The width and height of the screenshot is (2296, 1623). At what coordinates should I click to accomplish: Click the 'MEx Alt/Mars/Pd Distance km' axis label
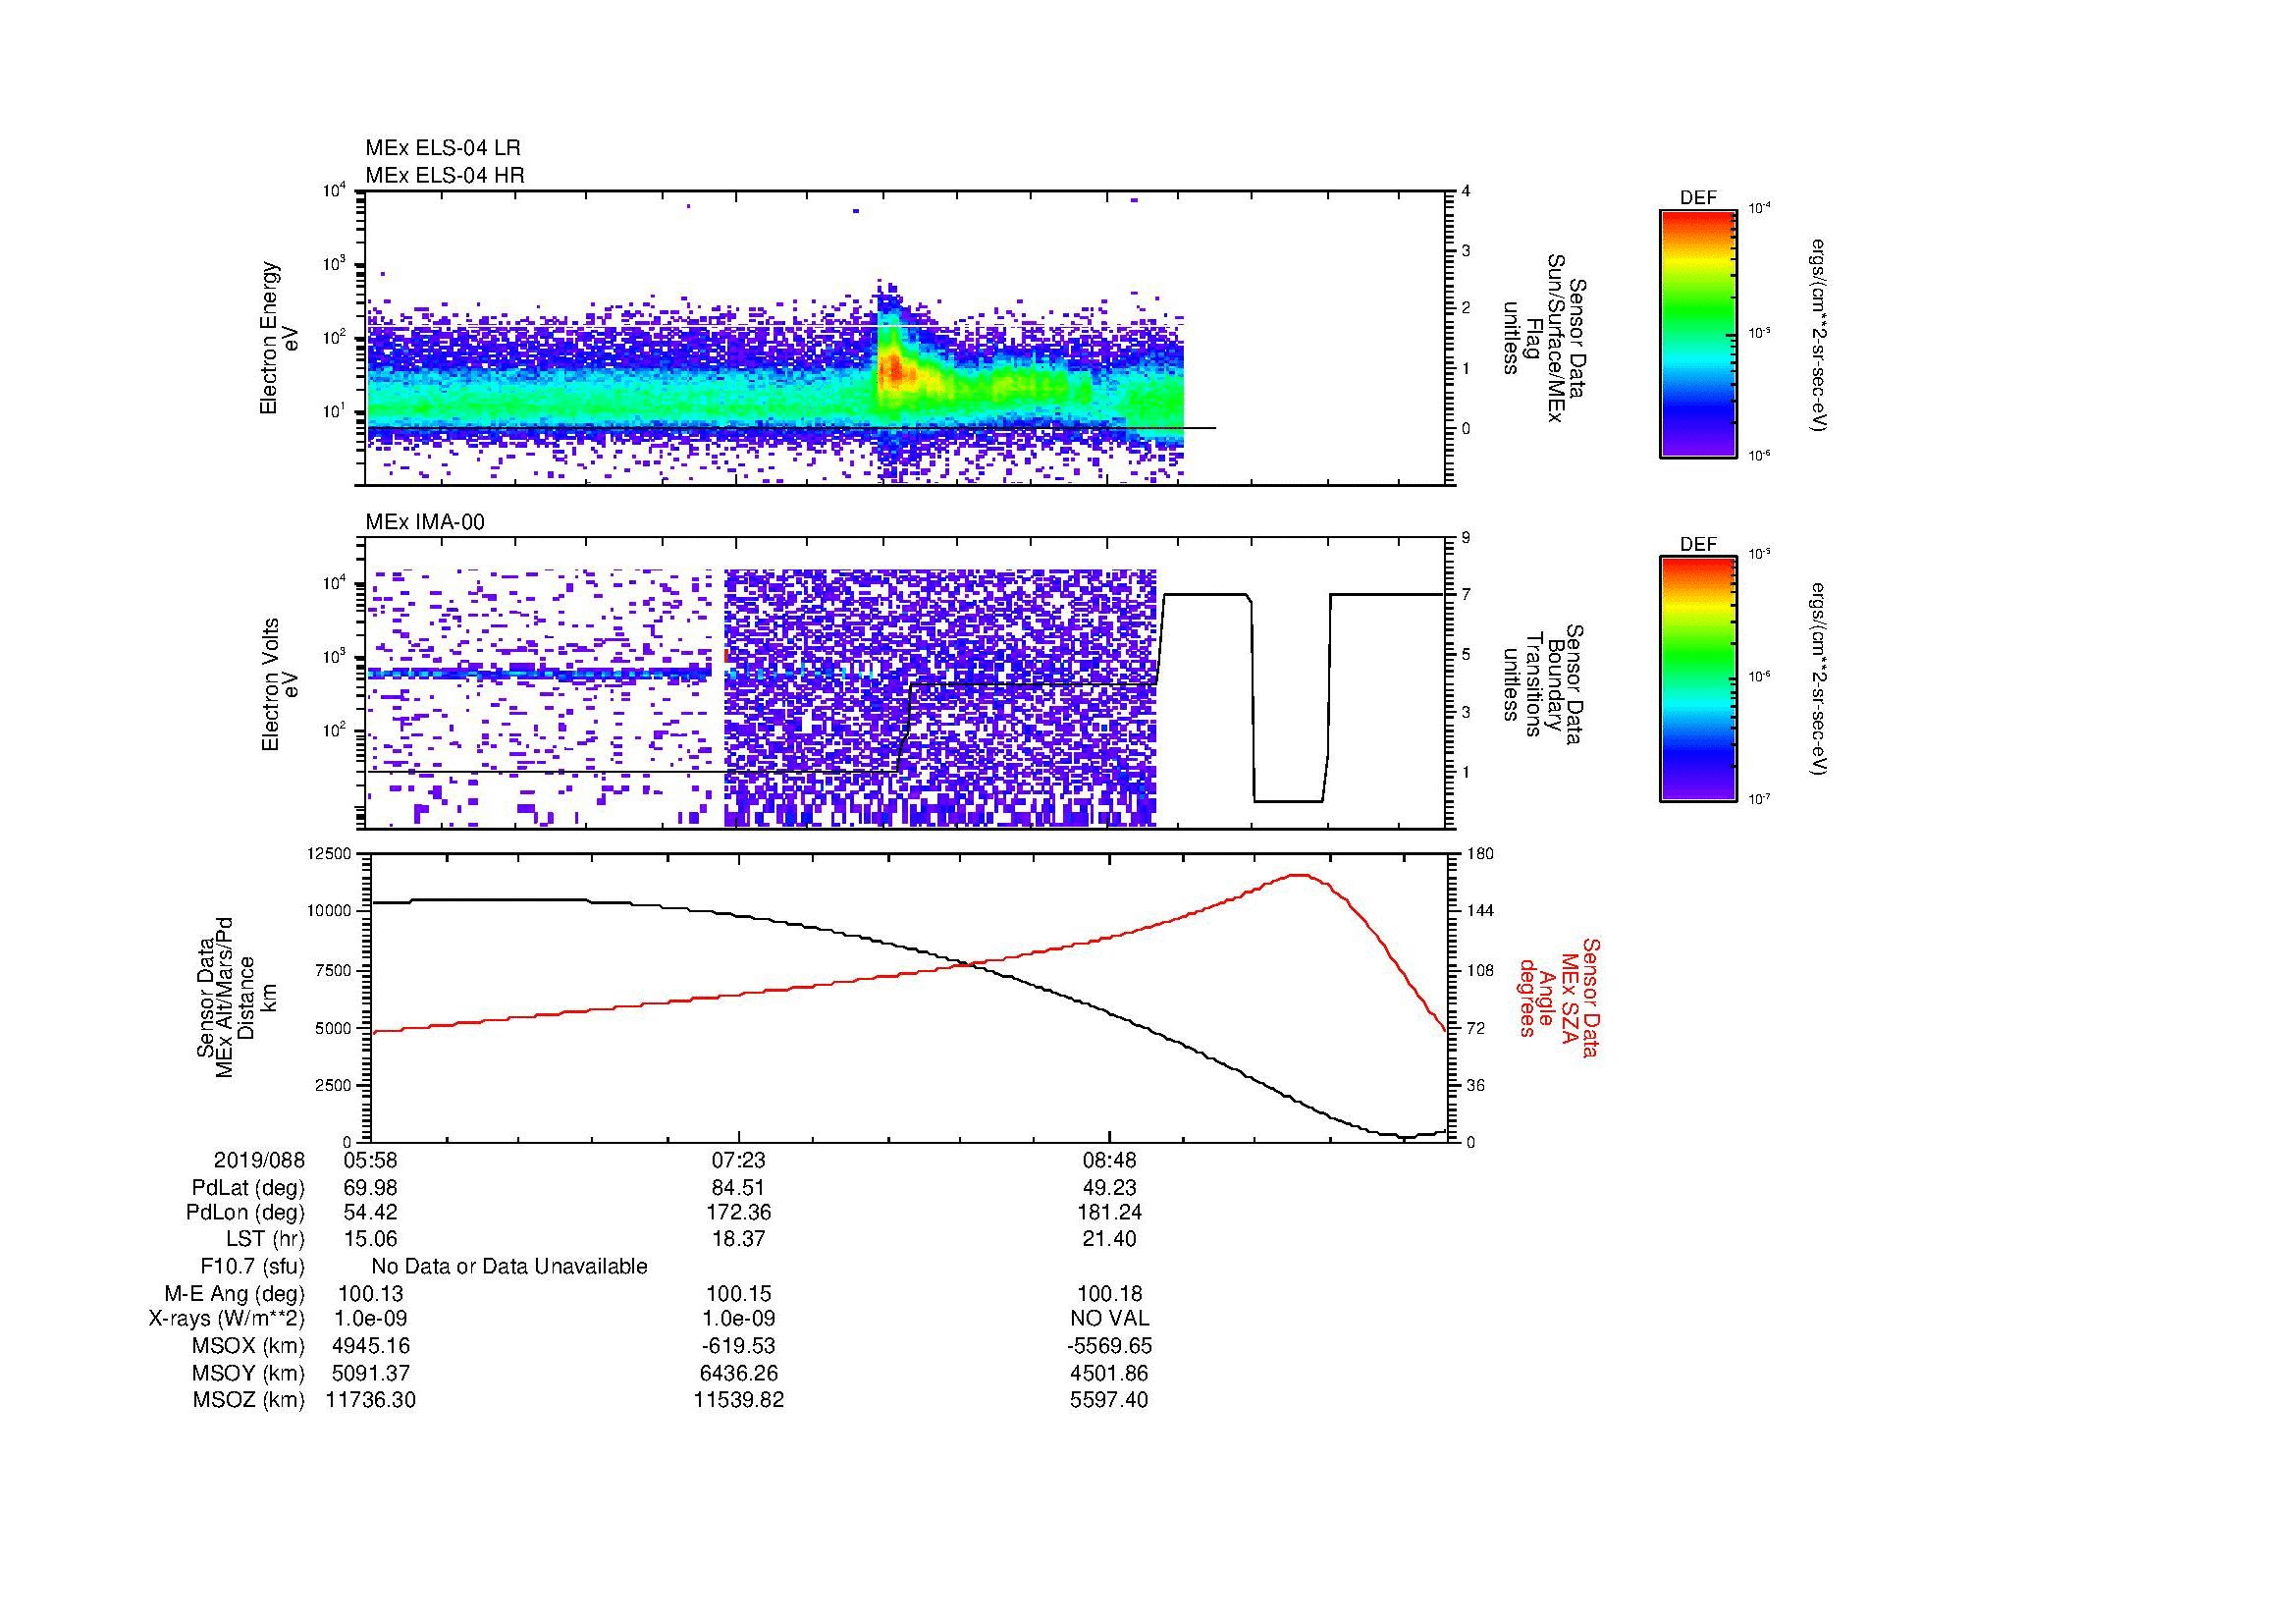click(x=235, y=997)
